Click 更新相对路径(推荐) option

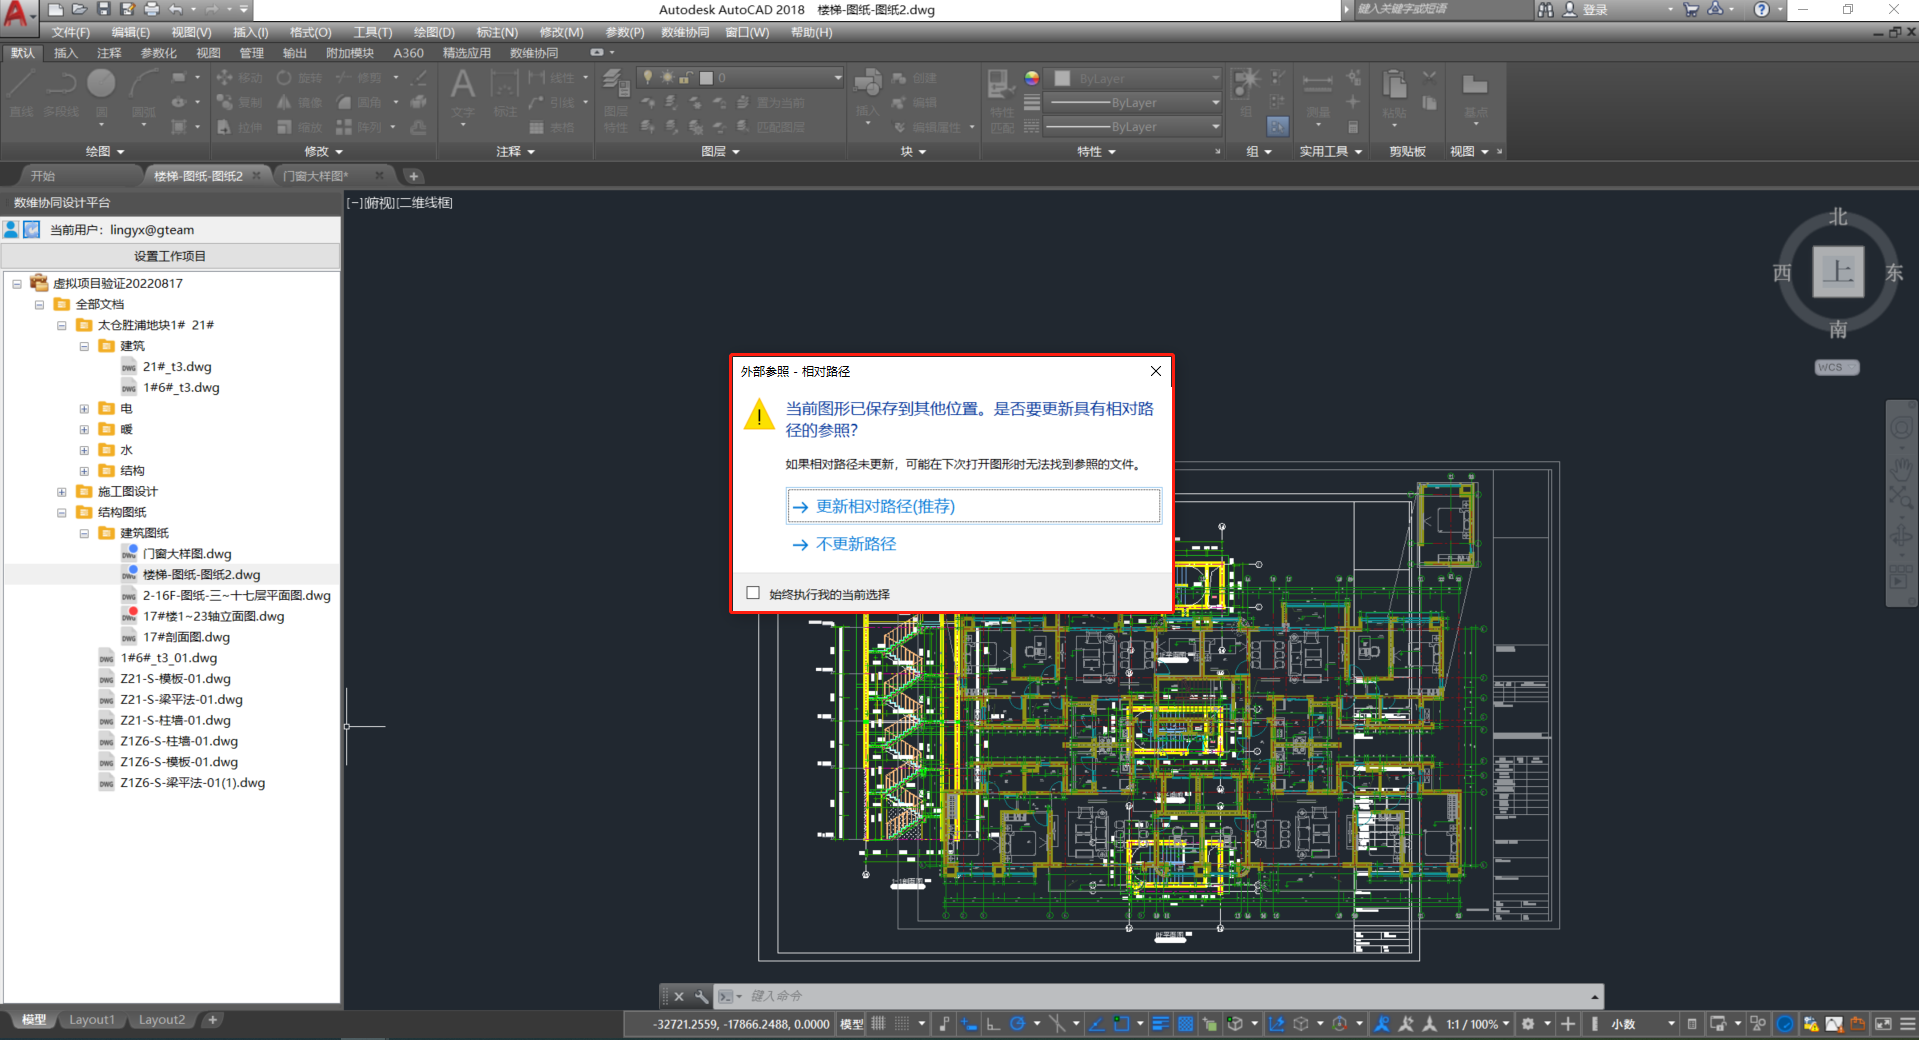pos(973,506)
